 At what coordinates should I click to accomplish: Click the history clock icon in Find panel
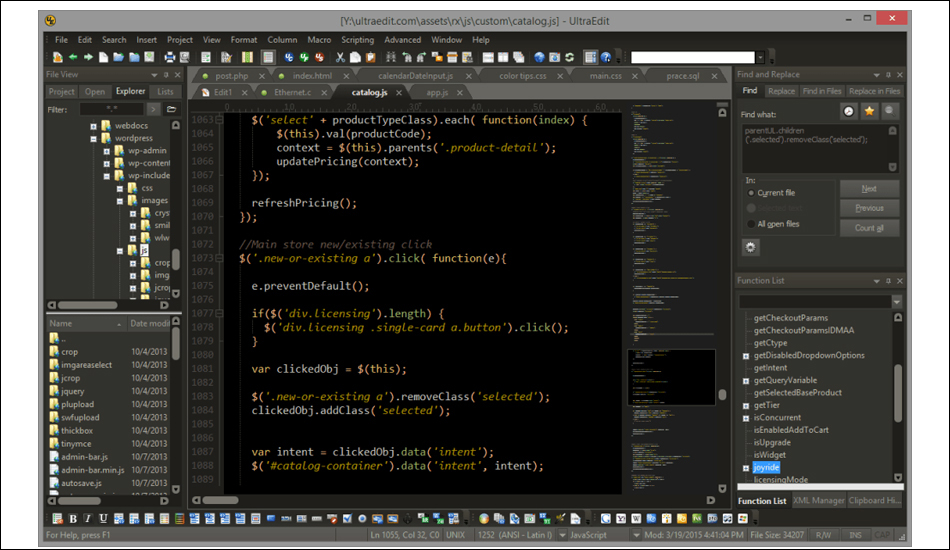tap(849, 111)
